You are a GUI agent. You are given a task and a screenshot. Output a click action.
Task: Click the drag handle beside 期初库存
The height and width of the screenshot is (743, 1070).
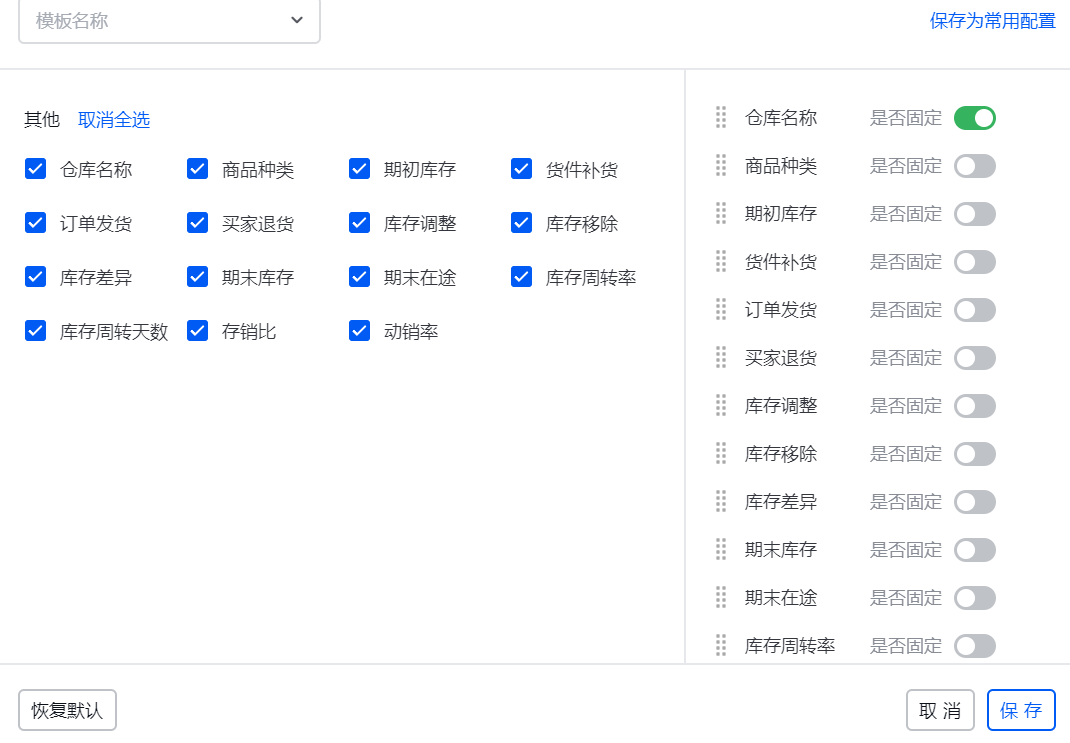[720, 214]
